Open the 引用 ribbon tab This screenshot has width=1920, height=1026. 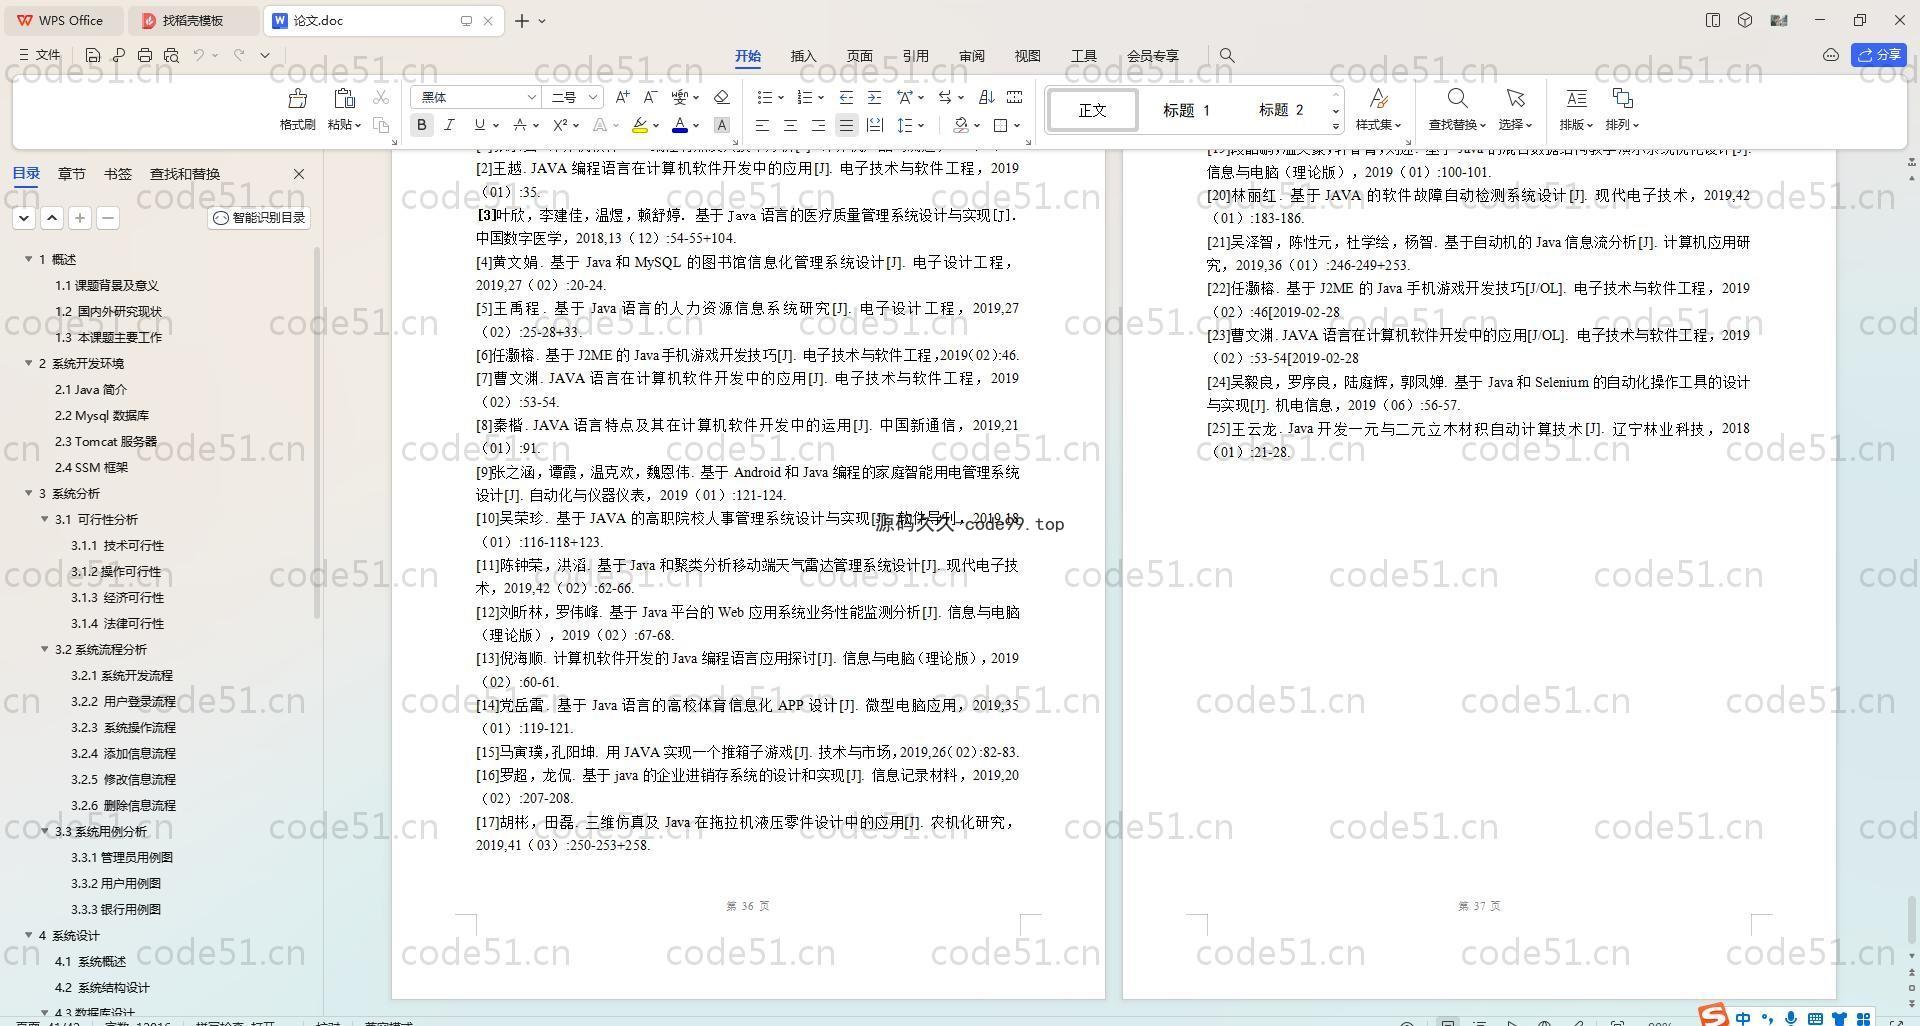coord(915,56)
